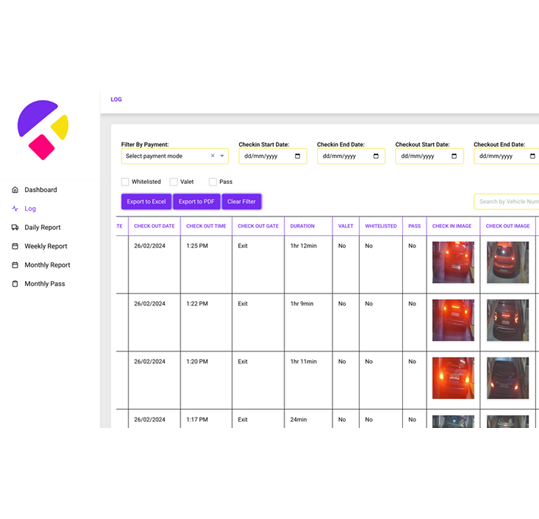Open Weekly Report from the sidebar
The height and width of the screenshot is (519, 539).
click(x=46, y=246)
